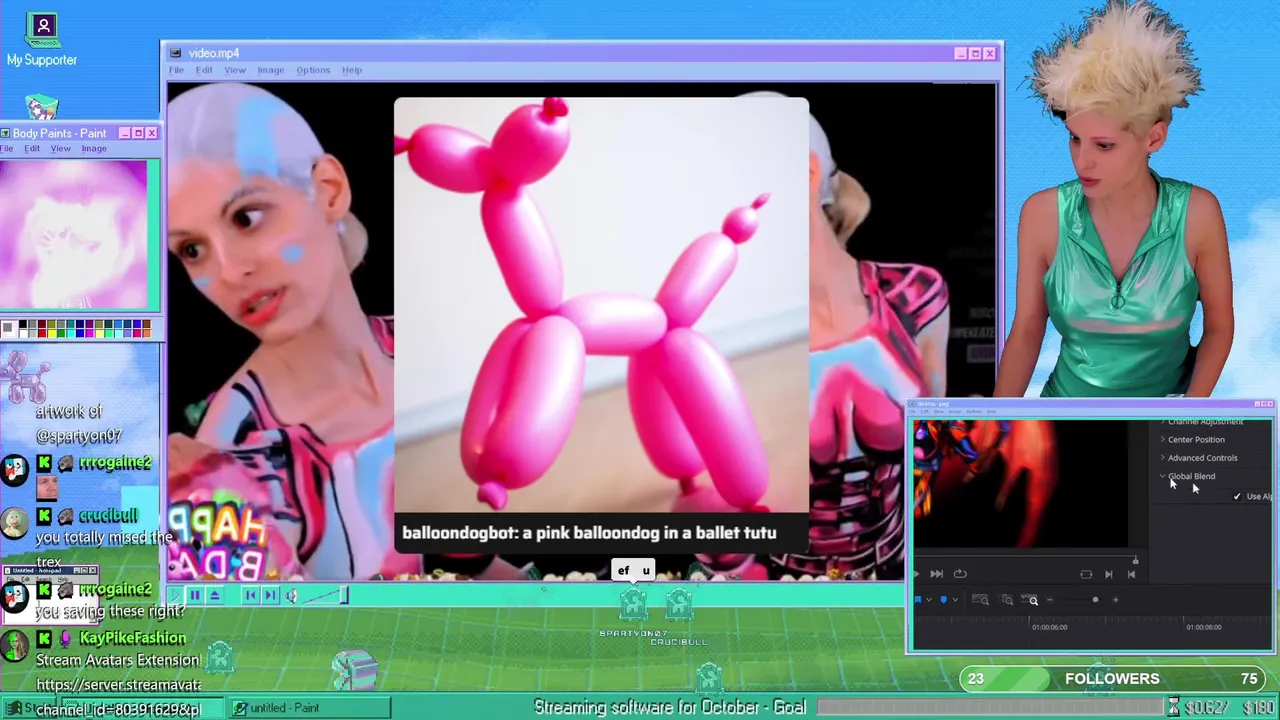Click the streamavatars server link in chat

[x=118, y=685]
